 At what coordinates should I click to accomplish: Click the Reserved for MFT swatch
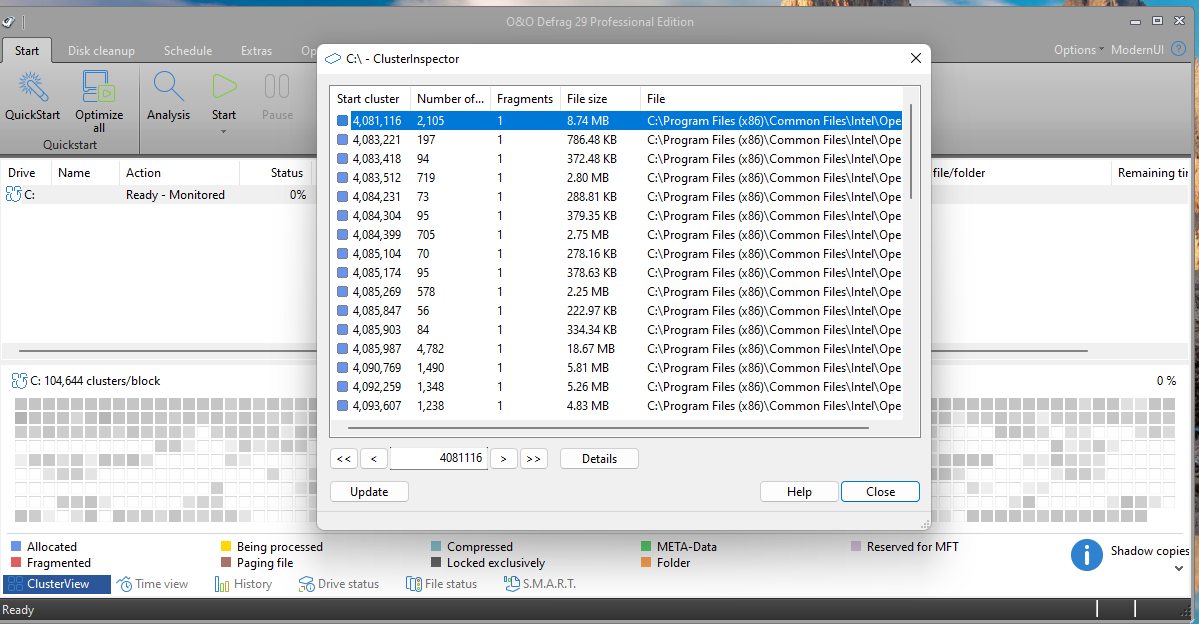click(856, 546)
